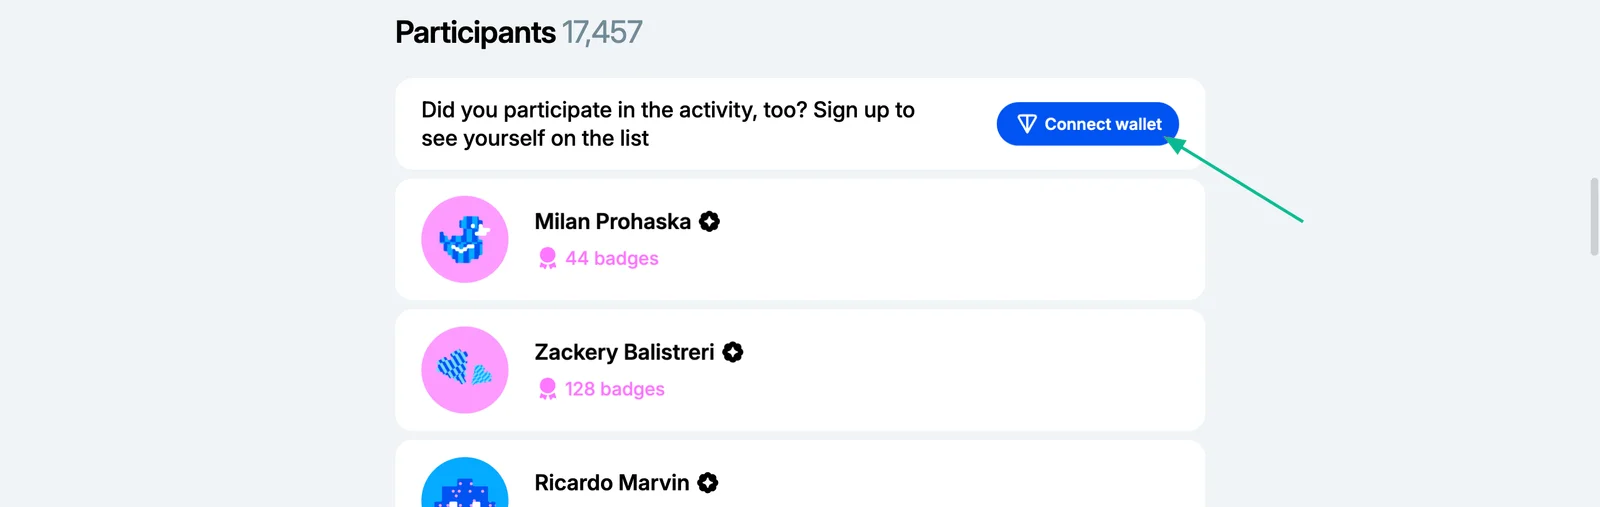Click the TON diamond icon in Connect wallet
The width and height of the screenshot is (1600, 507).
coord(1027,124)
